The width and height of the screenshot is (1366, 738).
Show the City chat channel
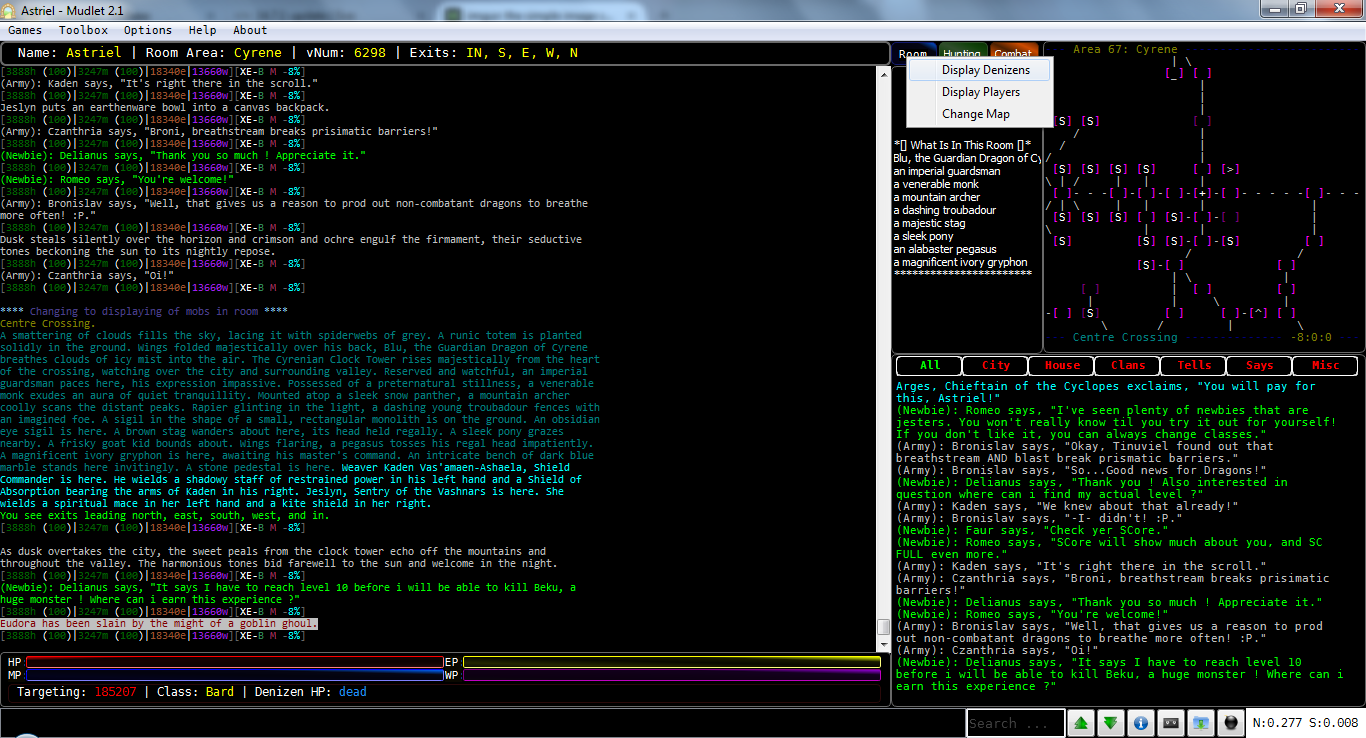point(996,366)
